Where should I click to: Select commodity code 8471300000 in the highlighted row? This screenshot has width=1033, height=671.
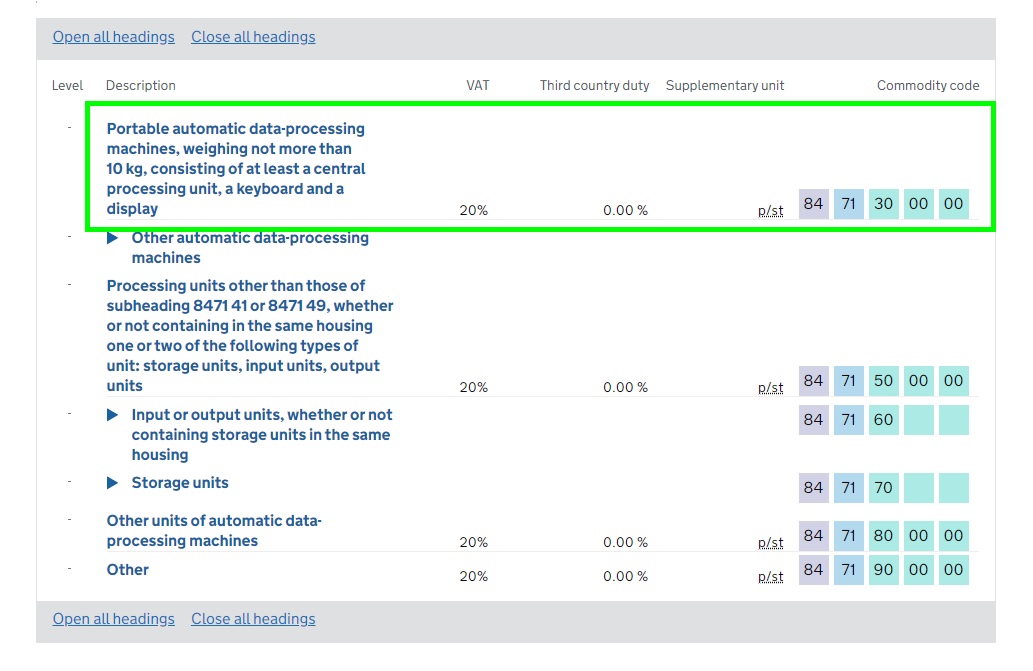coord(883,203)
